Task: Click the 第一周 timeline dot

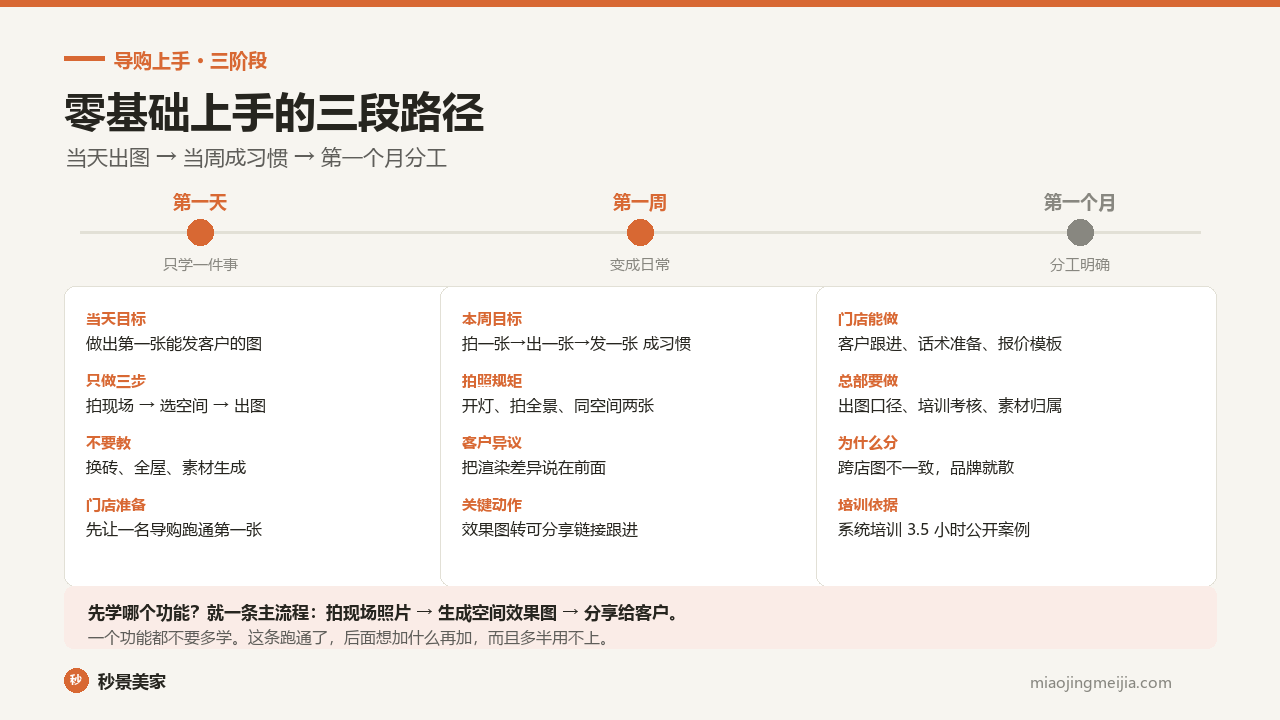Action: tap(640, 232)
